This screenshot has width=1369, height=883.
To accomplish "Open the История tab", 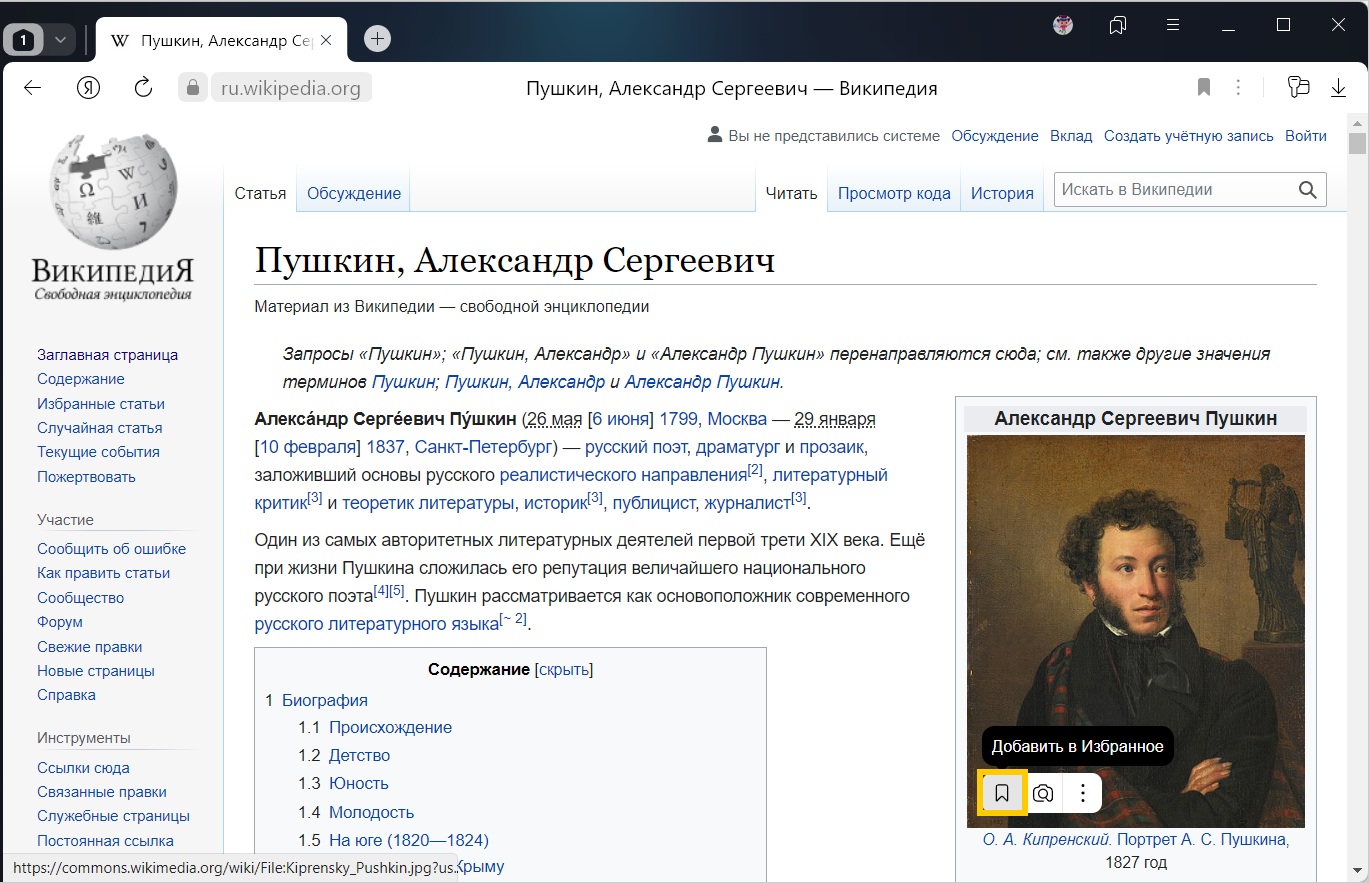I will tap(1002, 194).
